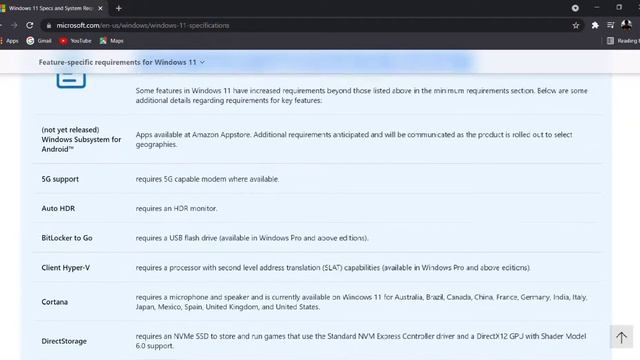Go forward with the forward arrow
The image size is (640, 360).
pos(14,25)
